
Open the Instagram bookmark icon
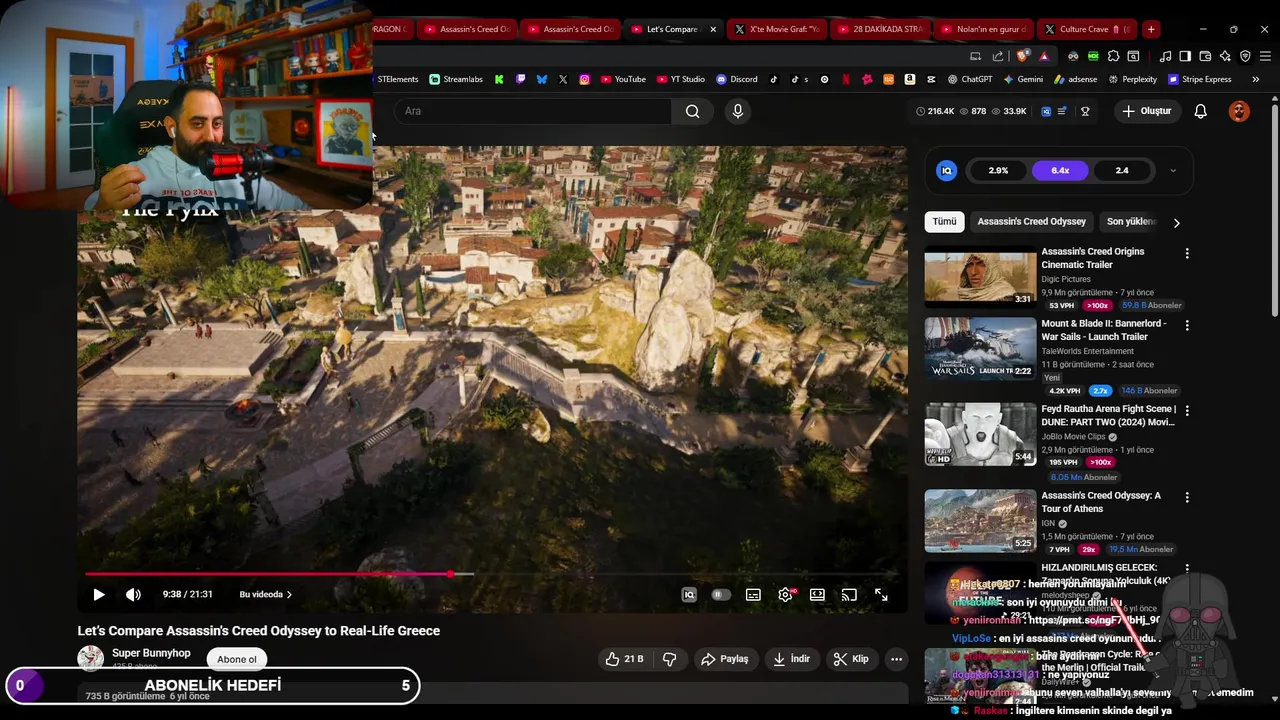click(x=584, y=79)
